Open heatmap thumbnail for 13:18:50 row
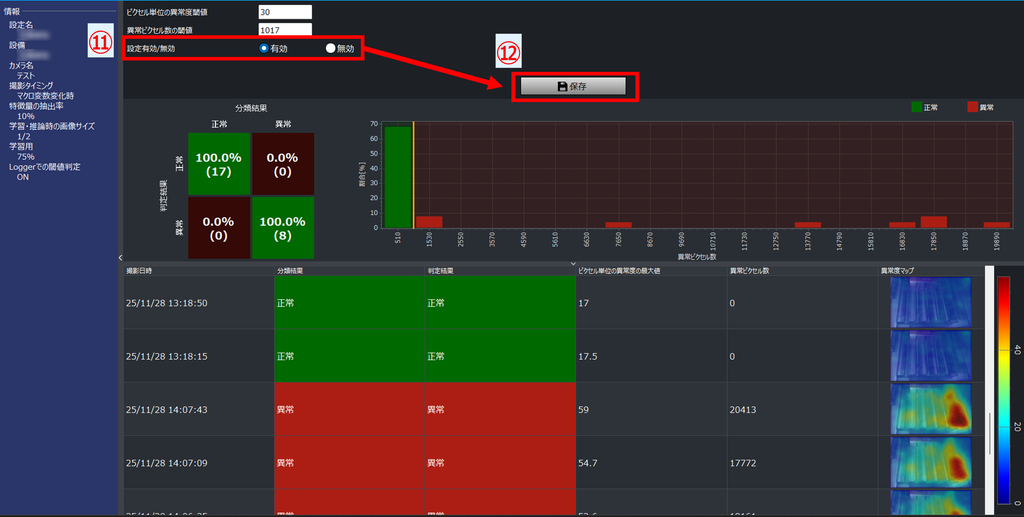The image size is (1024, 517). pyautogui.click(x=931, y=302)
